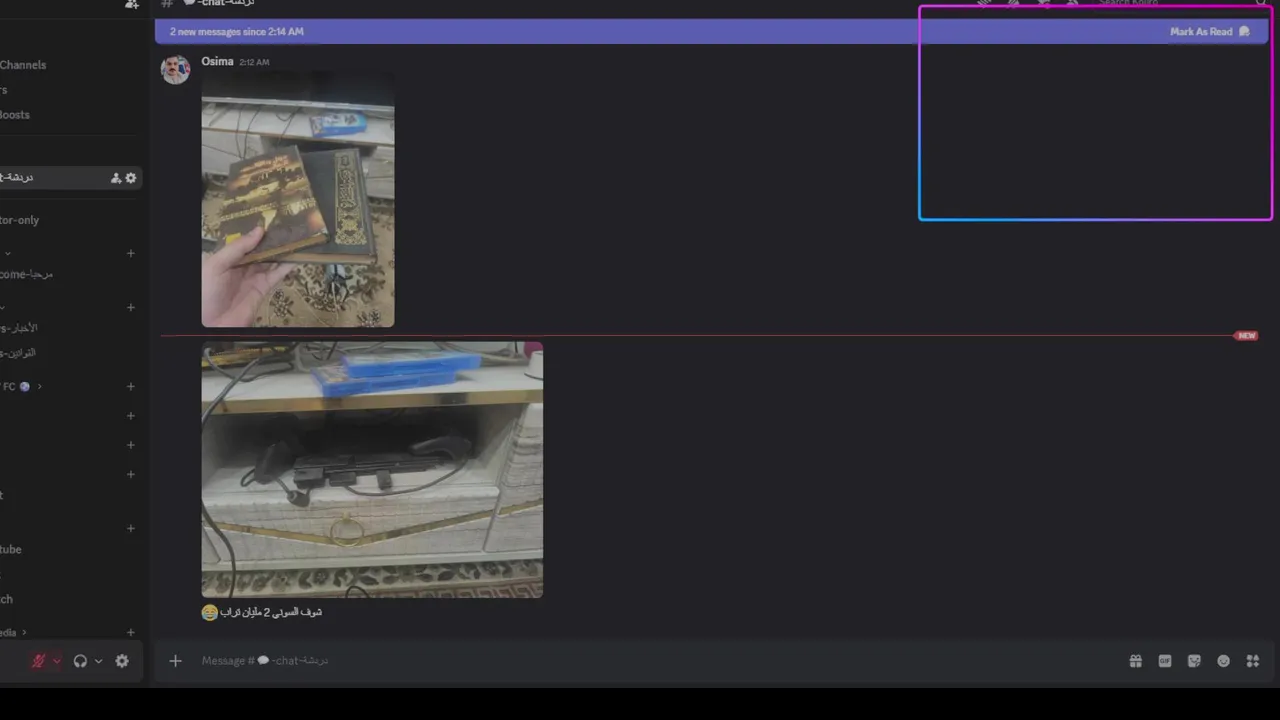Select the come-مرحبا welcome channel

(x=27, y=274)
